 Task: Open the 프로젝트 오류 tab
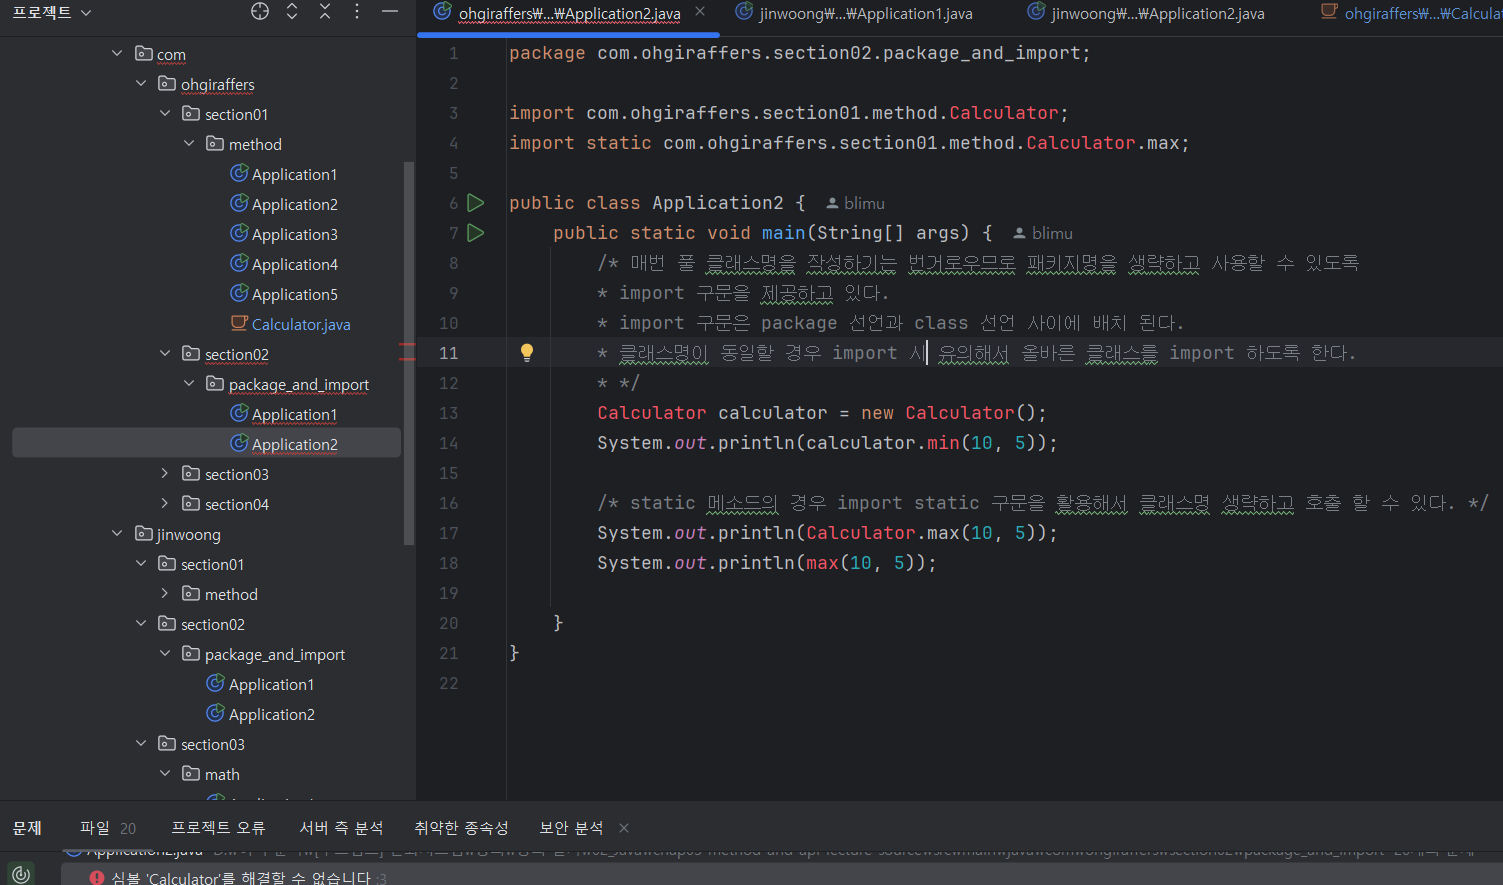[x=218, y=828]
